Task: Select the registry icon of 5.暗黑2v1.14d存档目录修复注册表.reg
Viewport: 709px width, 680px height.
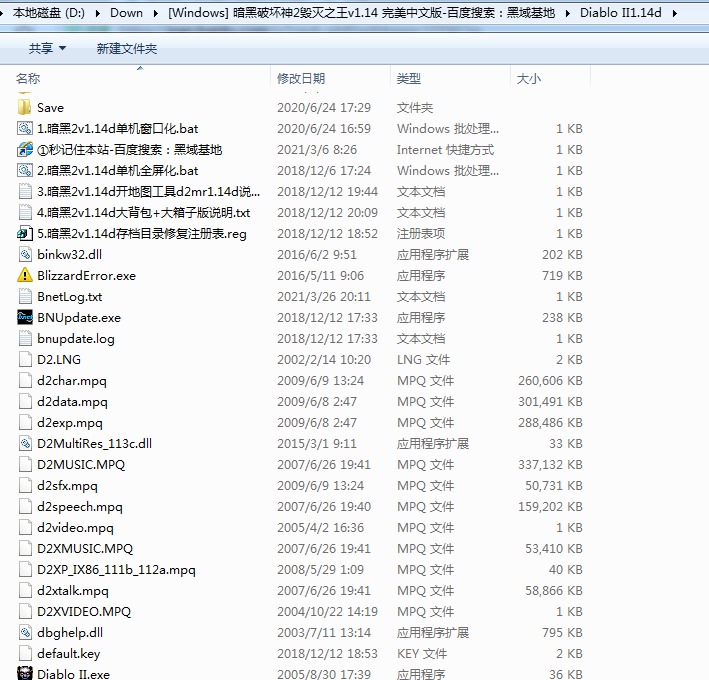Action: click(25, 233)
